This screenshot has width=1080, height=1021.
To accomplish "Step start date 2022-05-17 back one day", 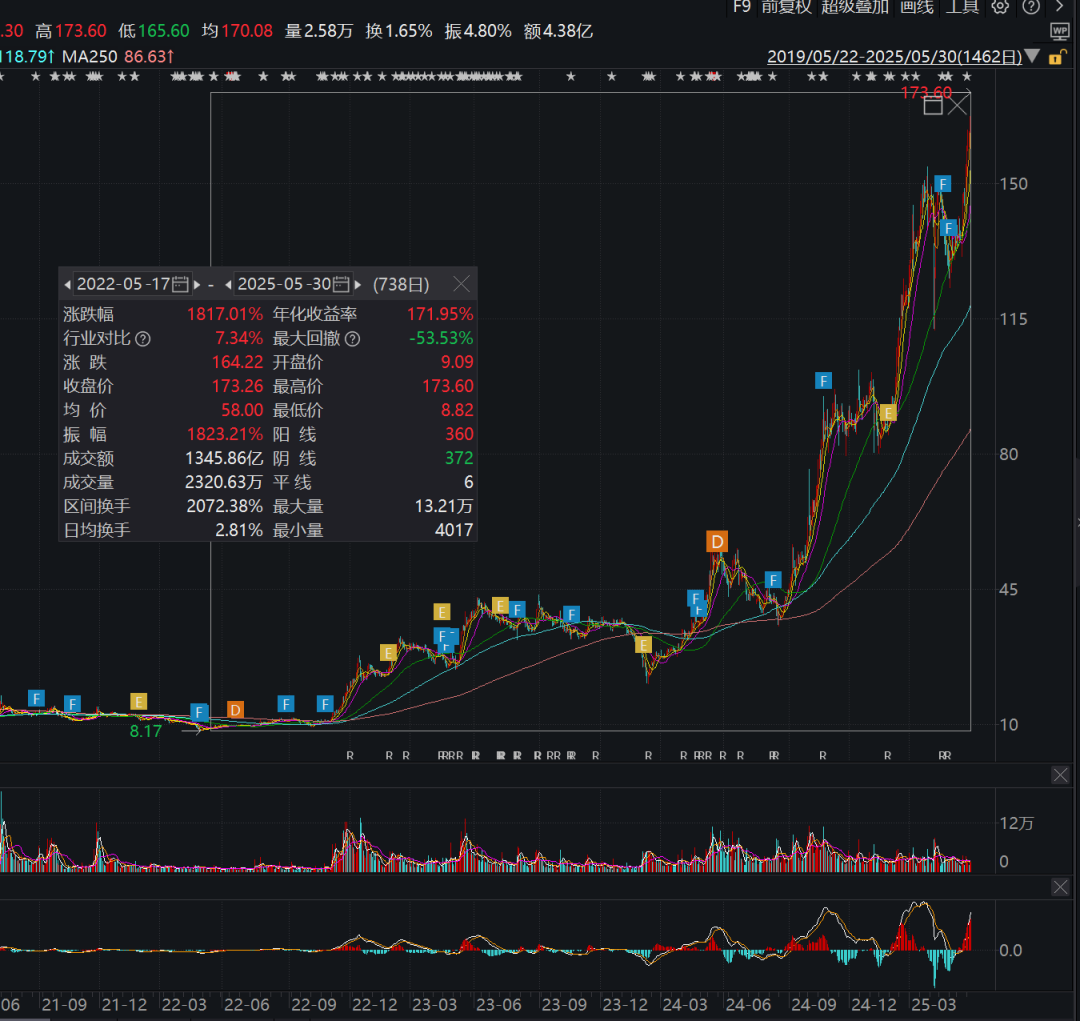I will tap(68, 285).
